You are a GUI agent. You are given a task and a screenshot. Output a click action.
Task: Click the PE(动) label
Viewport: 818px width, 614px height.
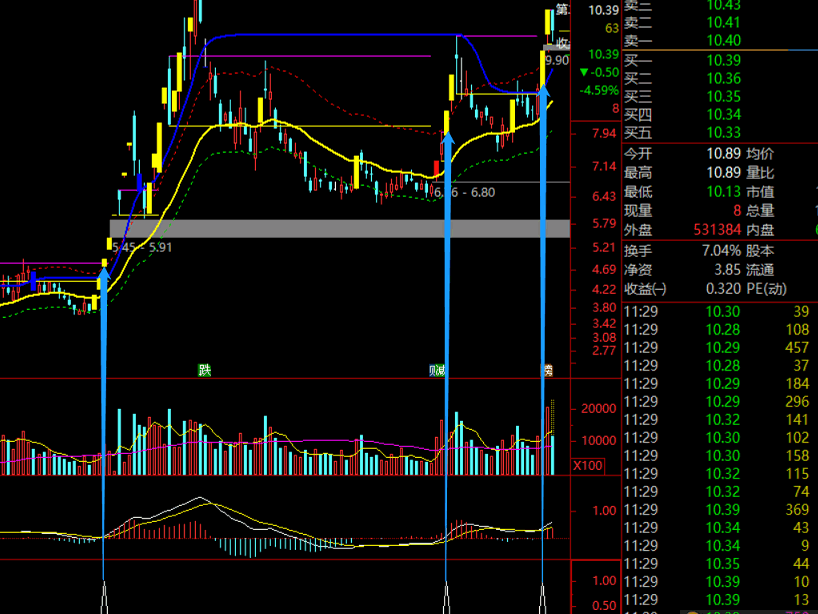pos(766,288)
